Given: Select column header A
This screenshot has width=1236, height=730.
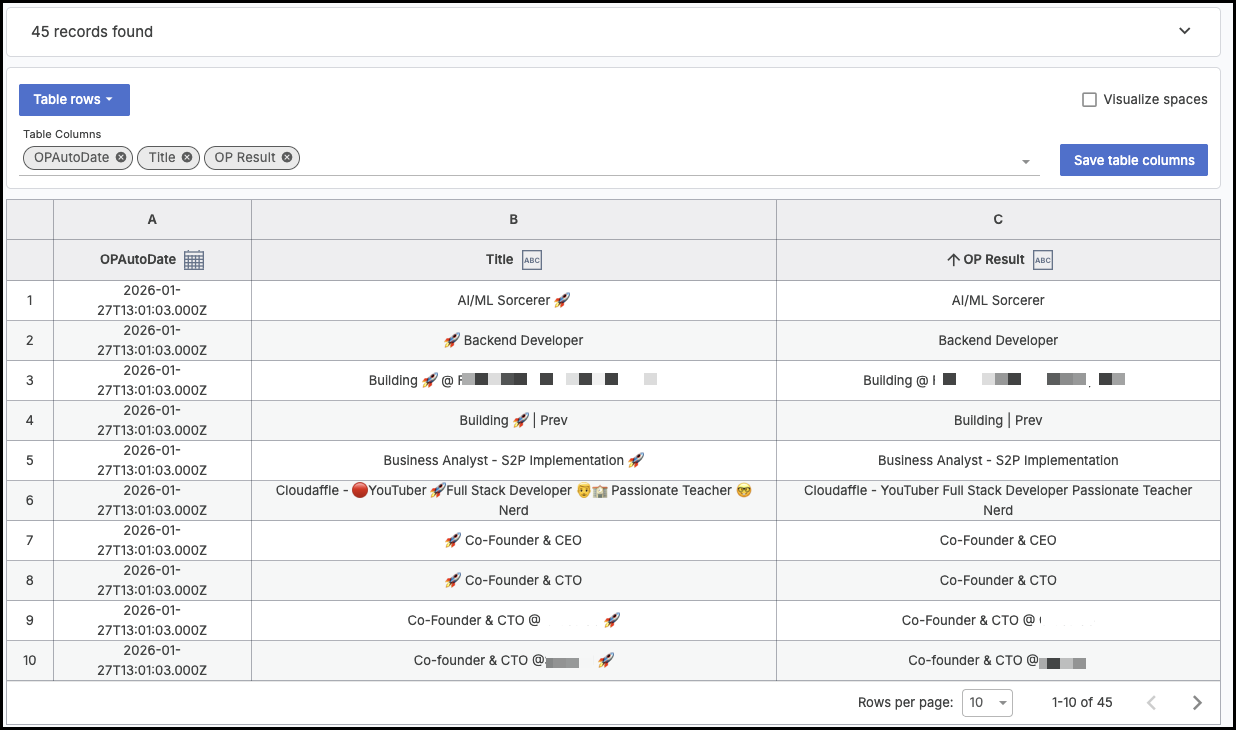Looking at the screenshot, I should click(151, 219).
